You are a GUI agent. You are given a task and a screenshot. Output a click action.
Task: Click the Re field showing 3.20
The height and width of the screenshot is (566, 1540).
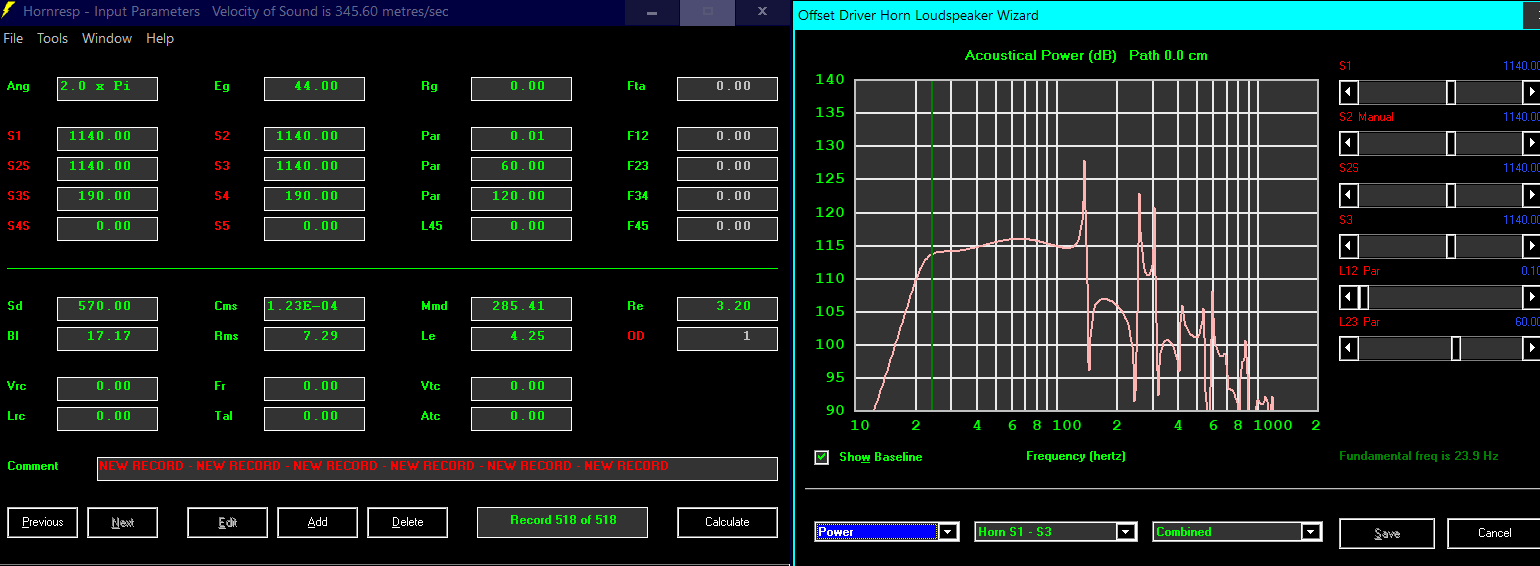(727, 308)
